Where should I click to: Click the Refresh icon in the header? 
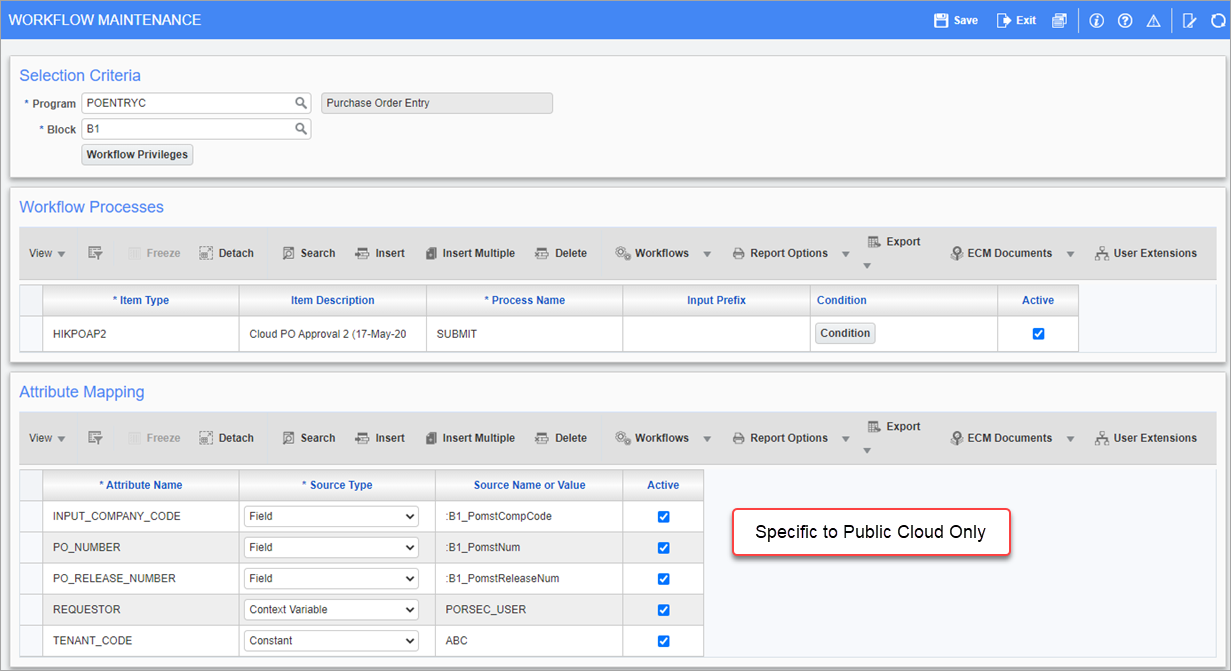point(1216,20)
